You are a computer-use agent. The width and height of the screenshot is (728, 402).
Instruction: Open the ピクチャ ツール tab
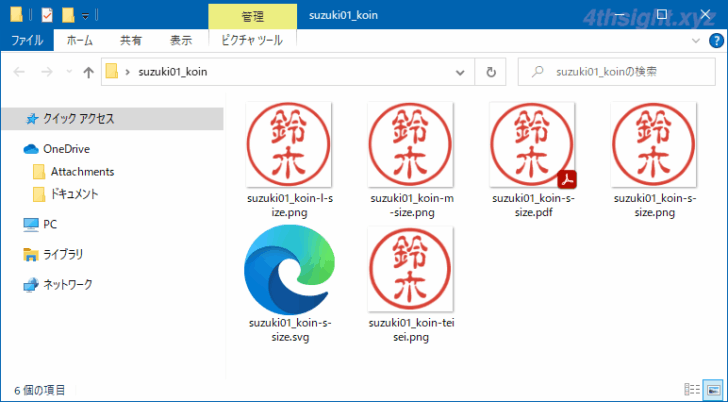pos(254,40)
